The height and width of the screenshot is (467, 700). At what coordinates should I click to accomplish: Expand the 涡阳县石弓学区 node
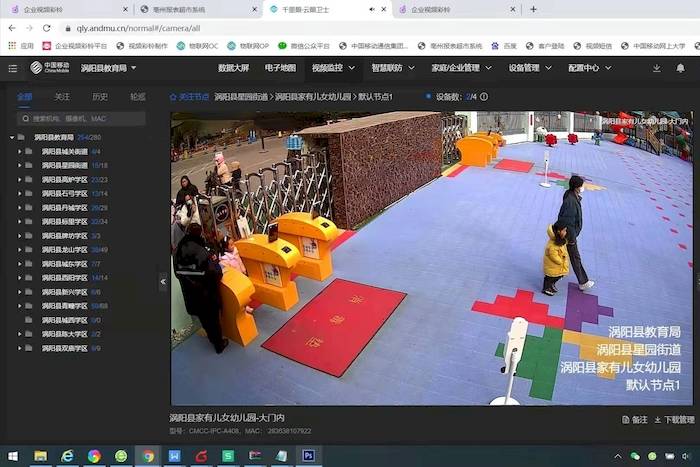(x=20, y=194)
